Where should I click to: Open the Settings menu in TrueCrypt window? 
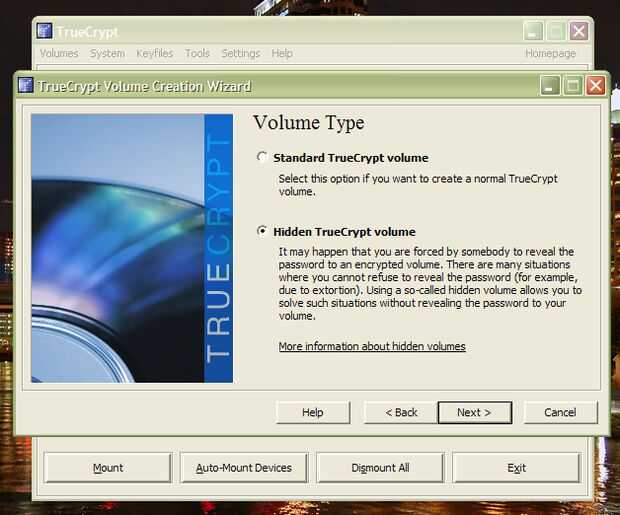point(240,53)
